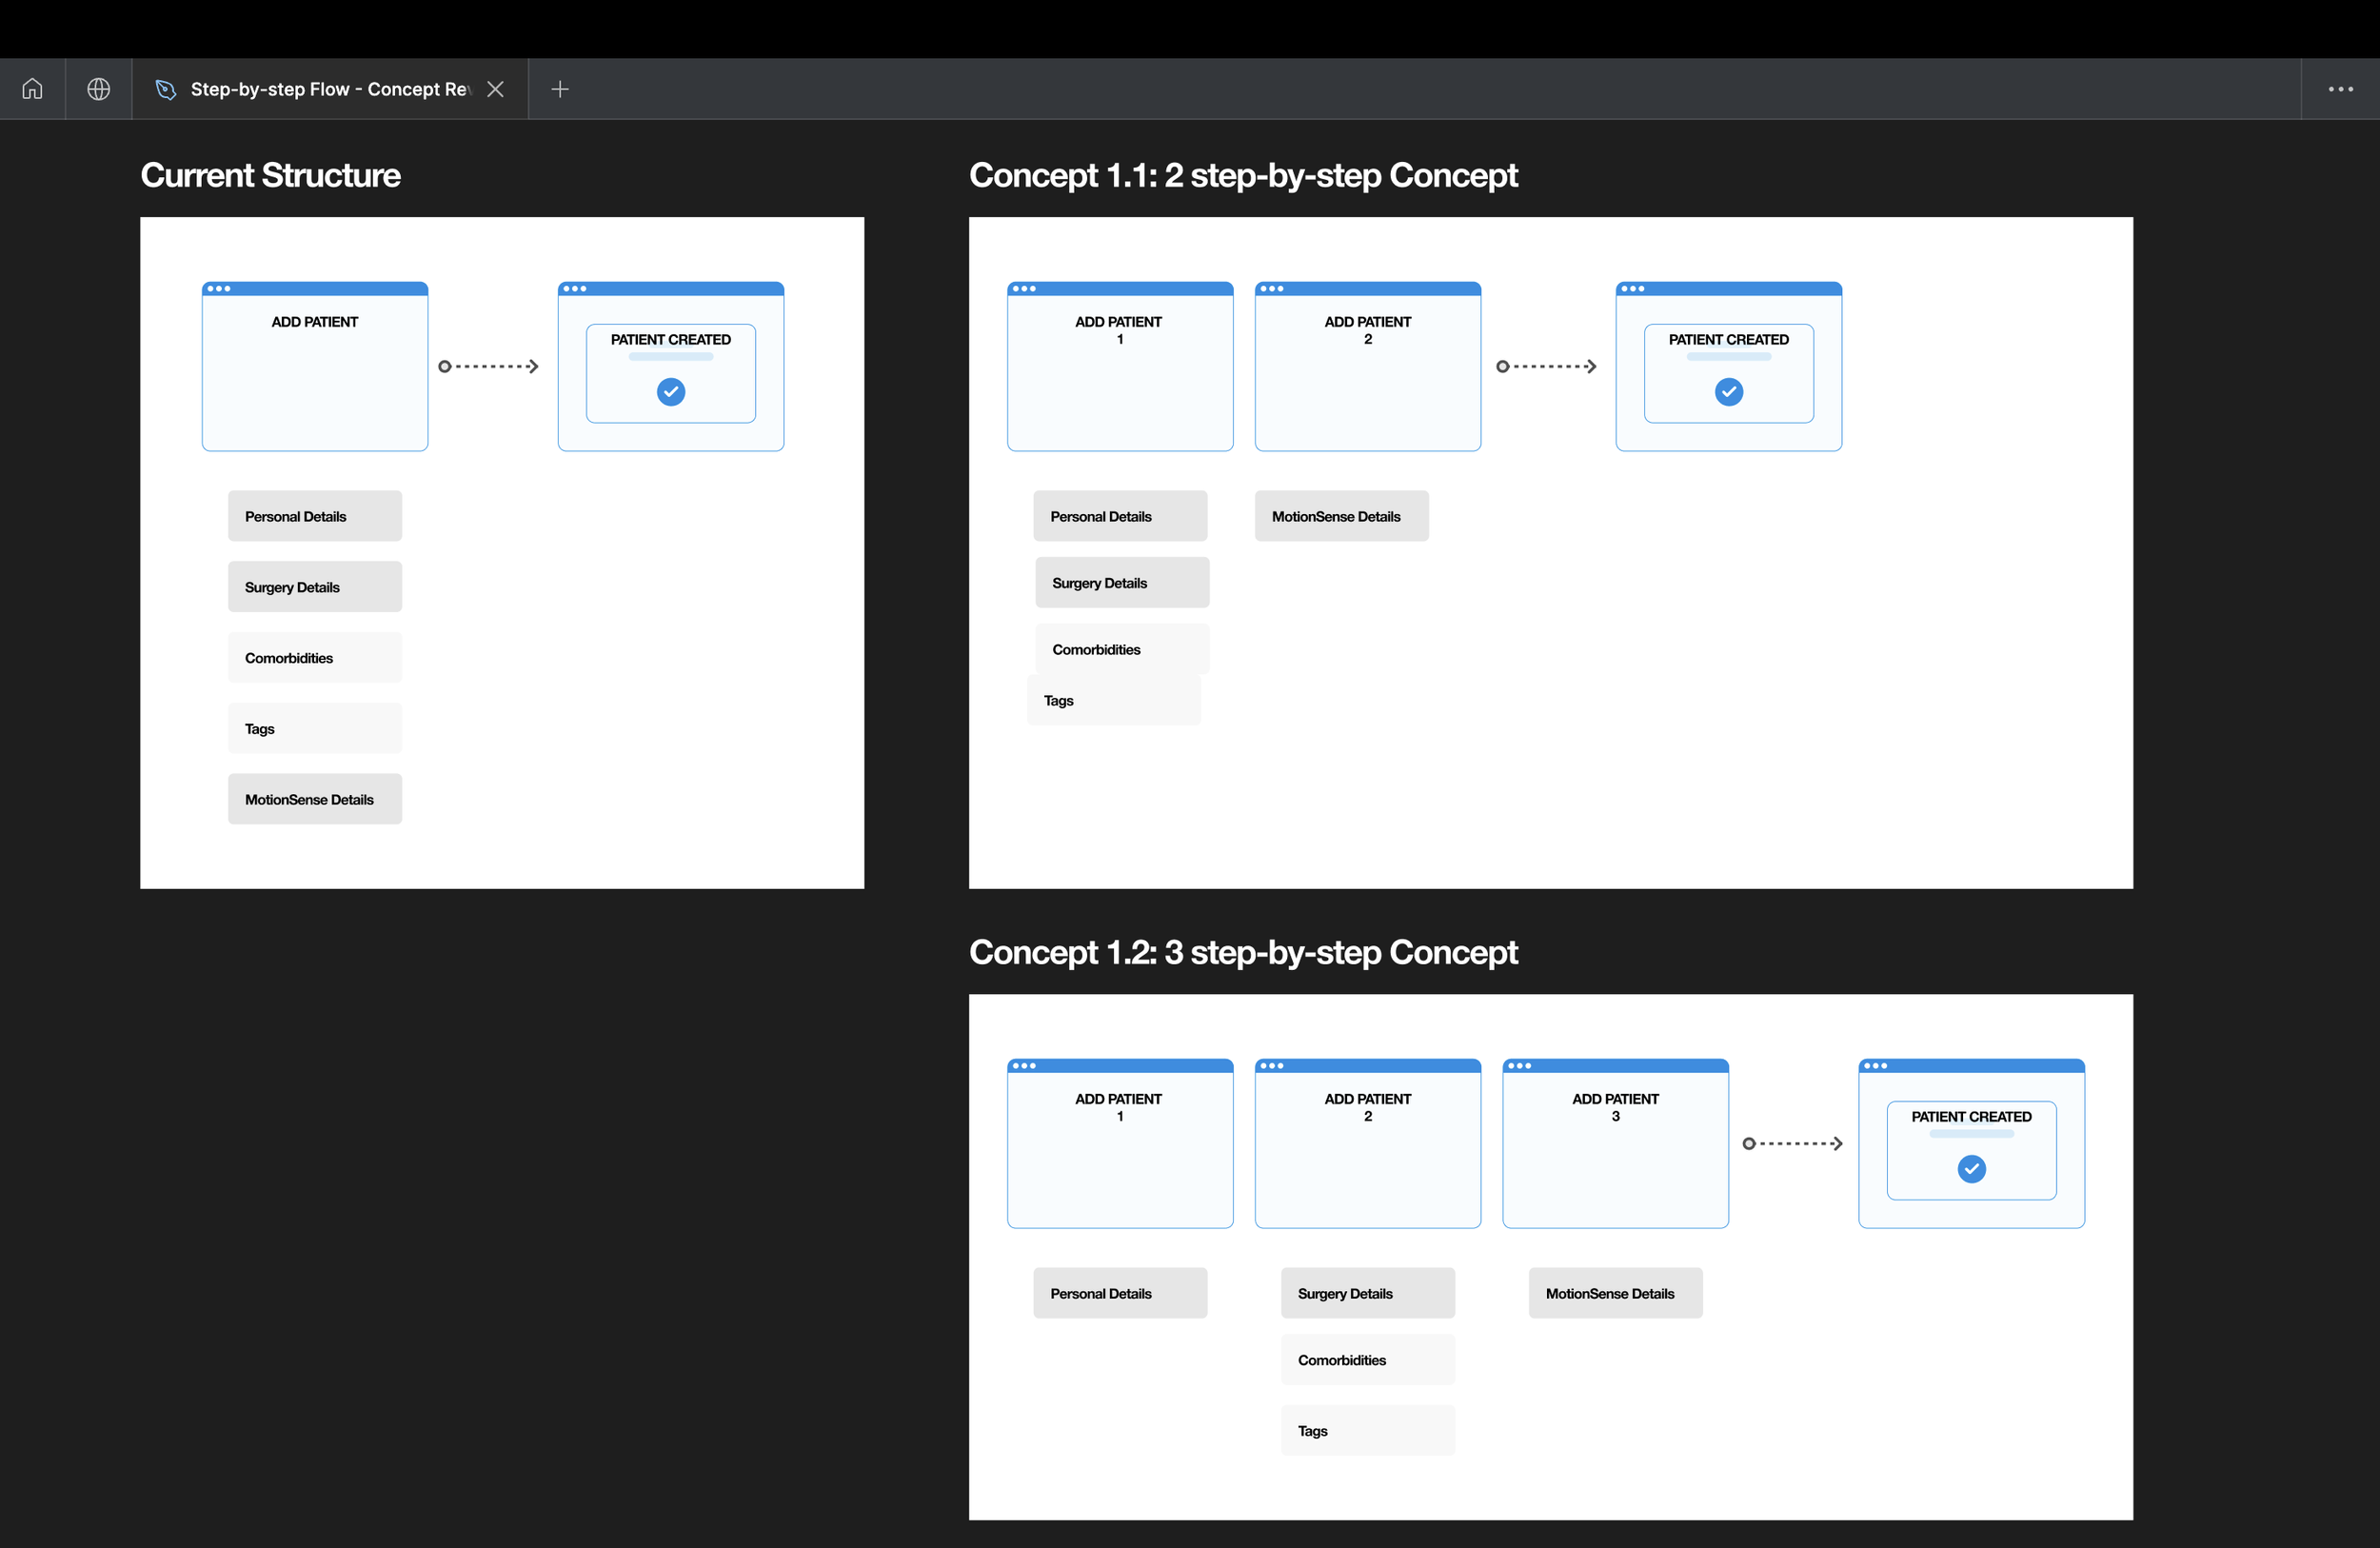Select dotted arrow in Current Structure frame
2380x1548 pixels.
click(x=489, y=367)
